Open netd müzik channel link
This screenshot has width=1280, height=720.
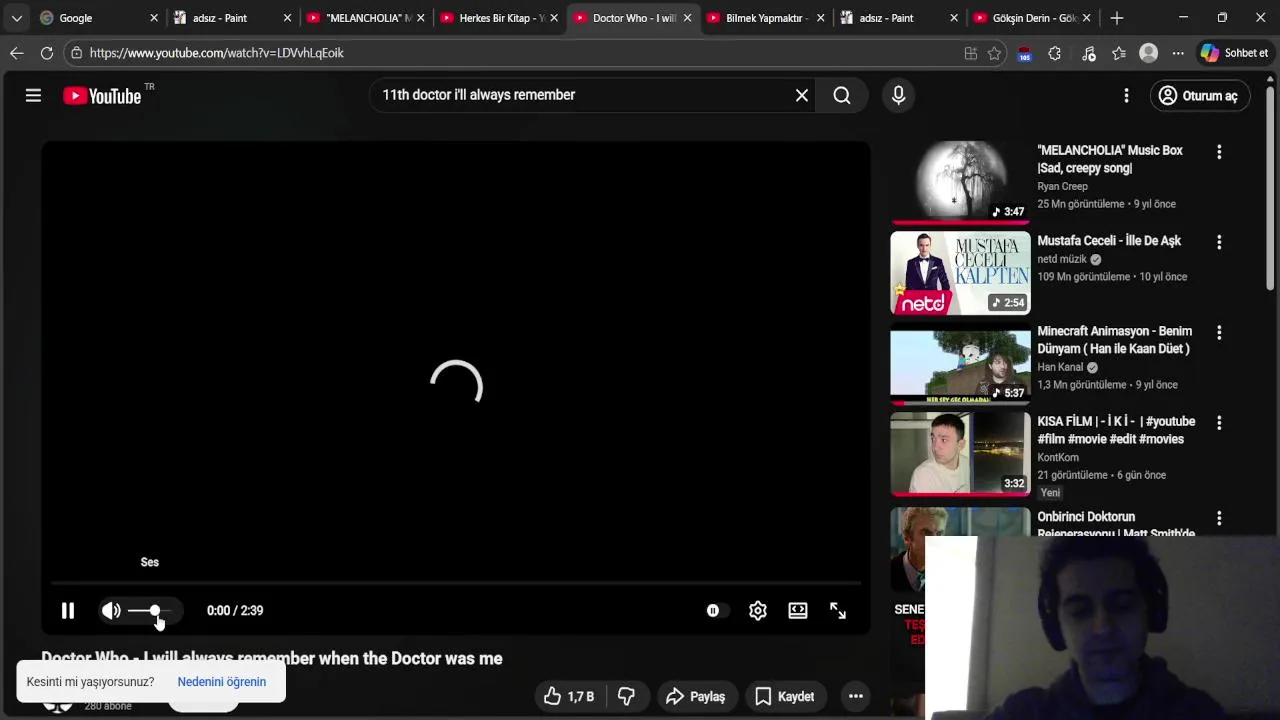click(1062, 259)
